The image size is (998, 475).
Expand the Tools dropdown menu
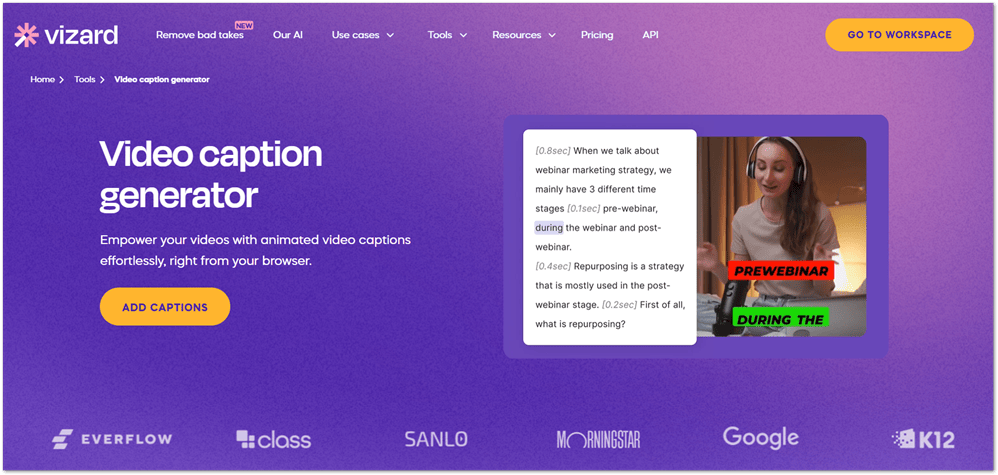[447, 35]
